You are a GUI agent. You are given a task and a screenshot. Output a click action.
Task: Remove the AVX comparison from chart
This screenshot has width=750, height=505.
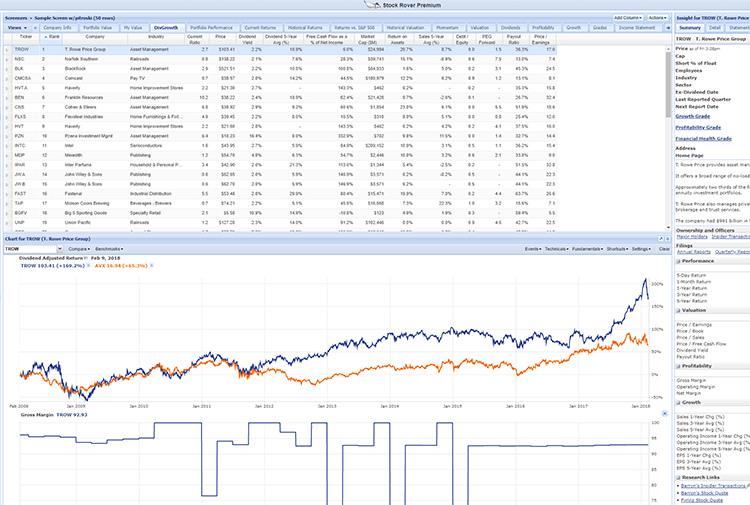point(151,265)
